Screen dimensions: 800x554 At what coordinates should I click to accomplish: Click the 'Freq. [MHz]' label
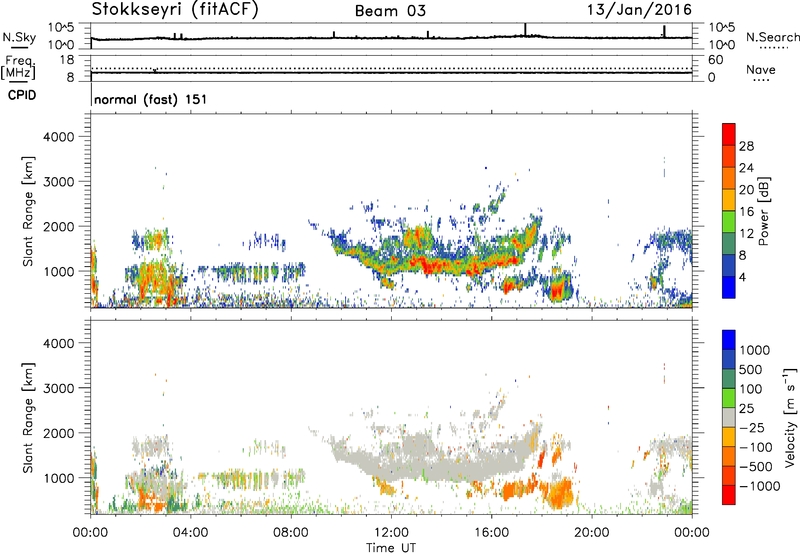19,67
